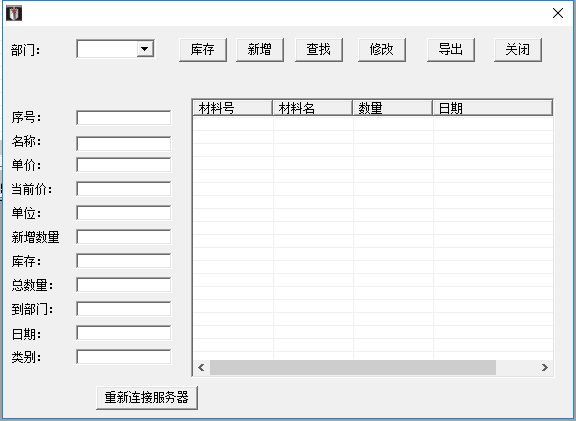
Task: Click the 单价 input field
Action: [x=123, y=165]
